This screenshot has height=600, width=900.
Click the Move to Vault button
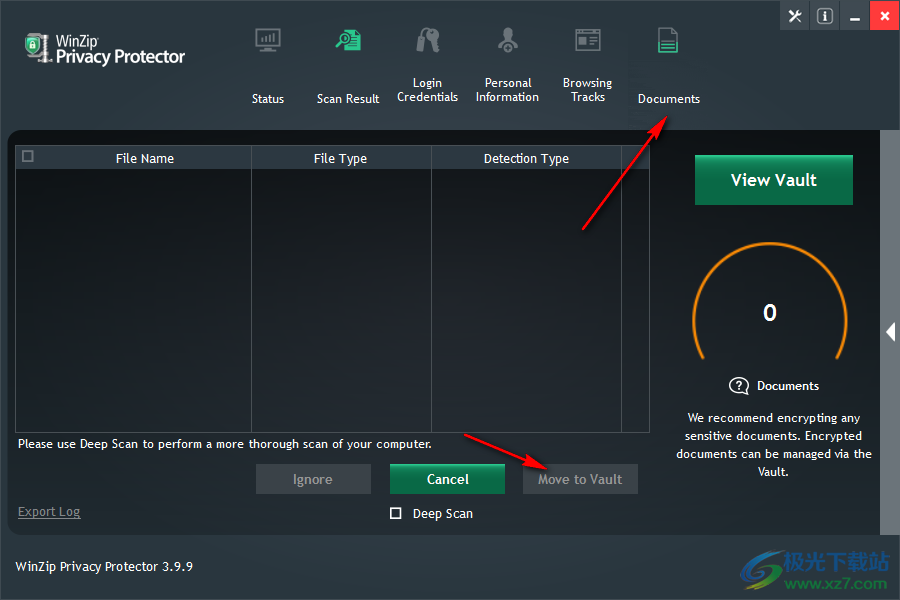[580, 479]
